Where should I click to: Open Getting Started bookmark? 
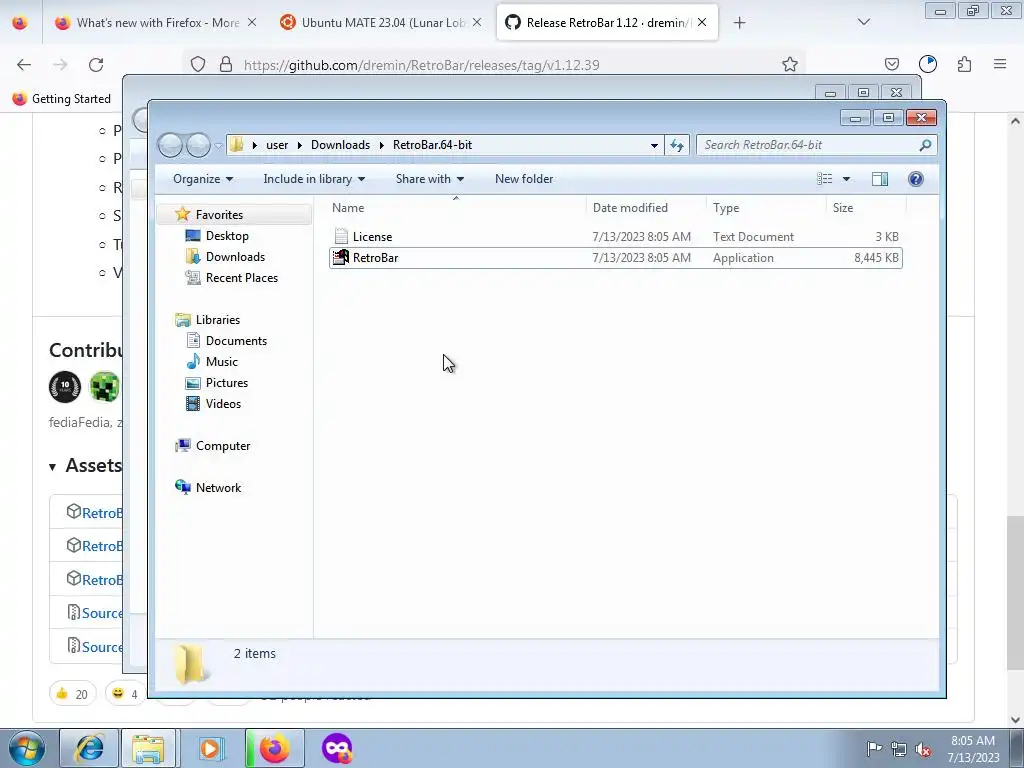61,99
